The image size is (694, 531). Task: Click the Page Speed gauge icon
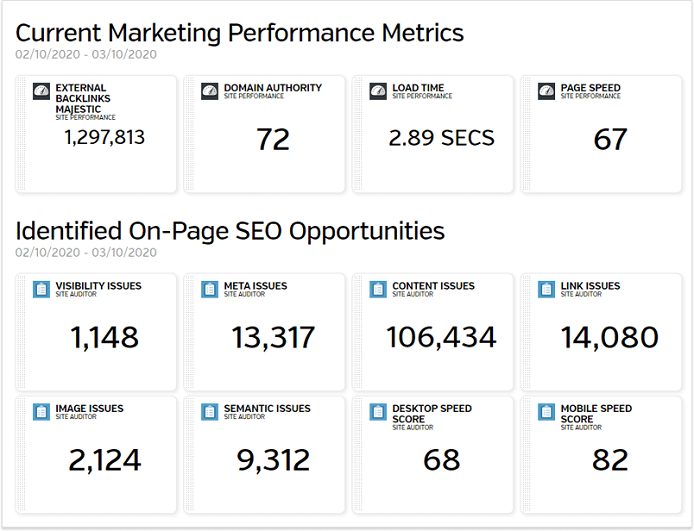tap(546, 91)
